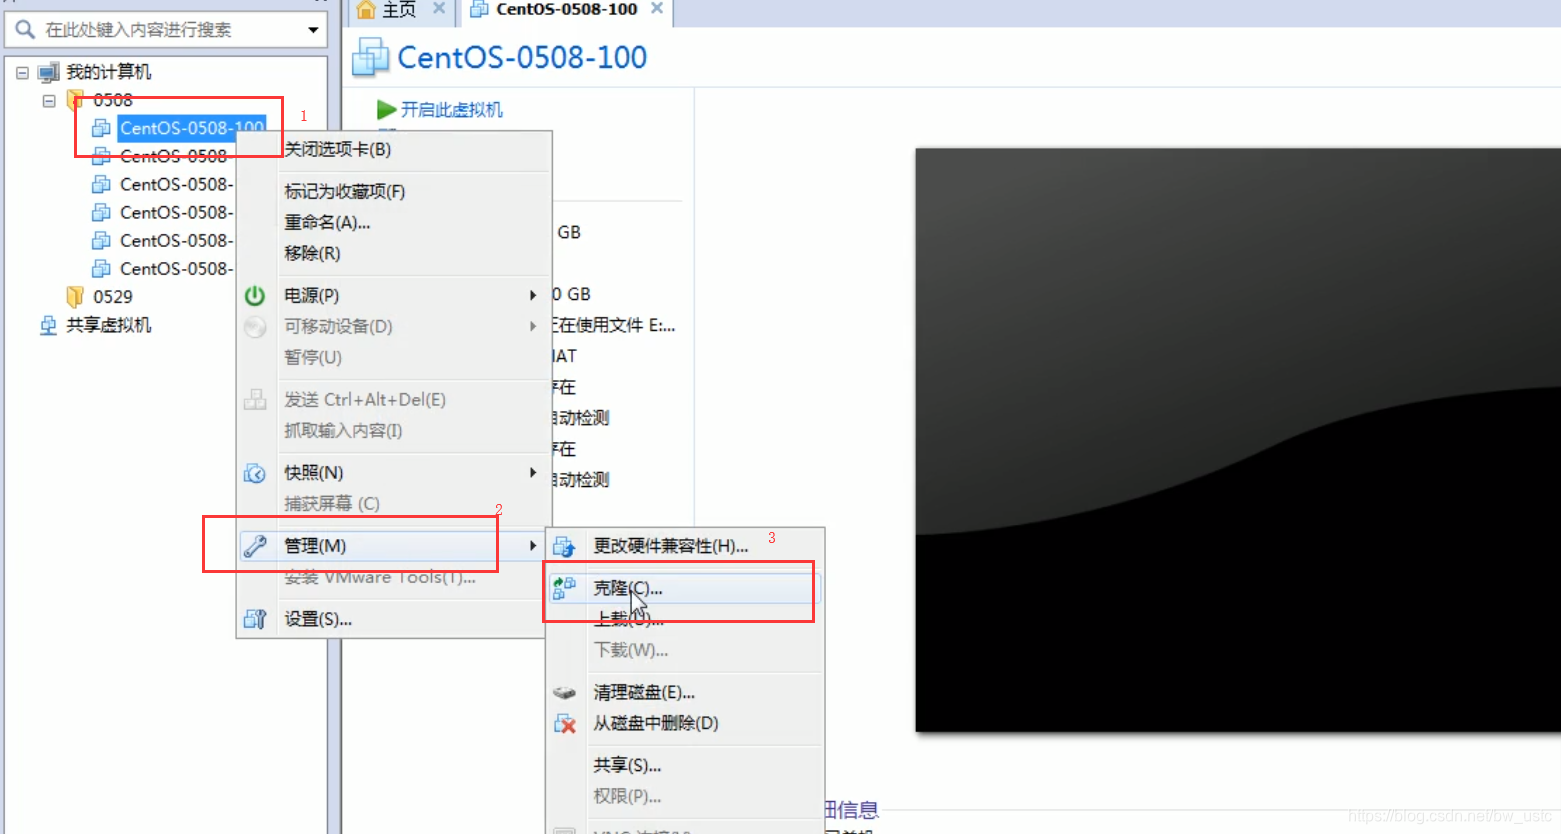Choose 从磁盘中删除(D) from submenu
Screen dimensions: 1561x834
656,723
